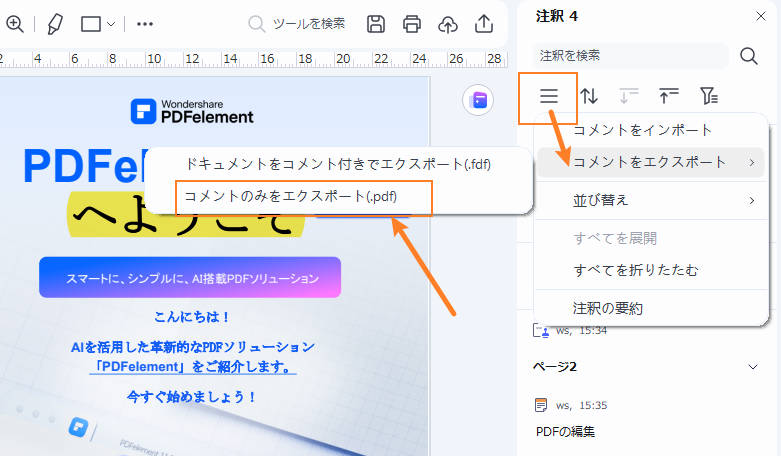Click the filter annotations icon
781x456 pixels.
709,96
